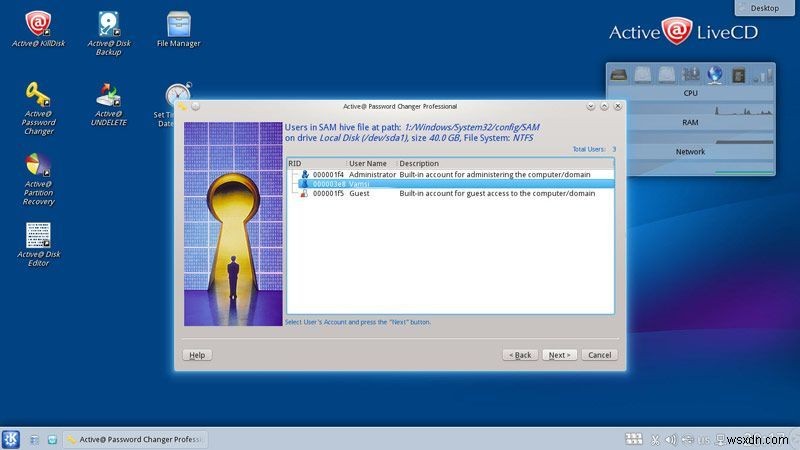Click the CPU monitor label
The image size is (800, 450).
(x=690, y=93)
